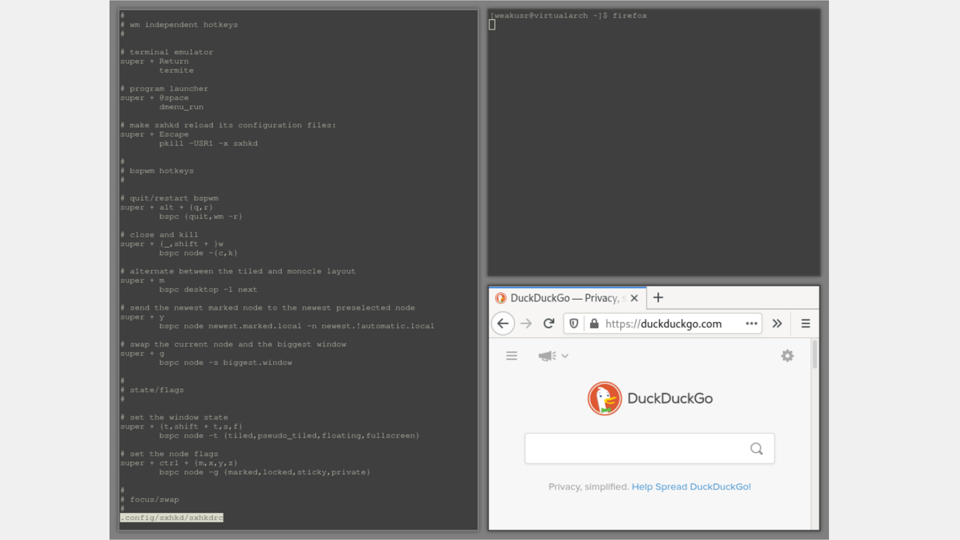Reload the DuckDuckGo page
The image size is (960, 540).
549,324
